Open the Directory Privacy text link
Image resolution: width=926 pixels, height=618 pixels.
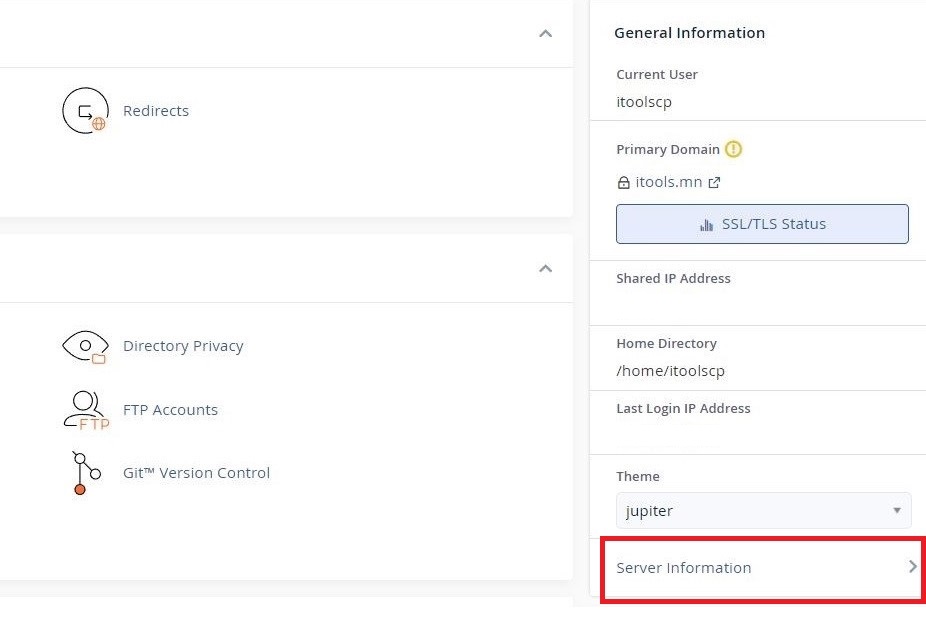click(x=183, y=346)
